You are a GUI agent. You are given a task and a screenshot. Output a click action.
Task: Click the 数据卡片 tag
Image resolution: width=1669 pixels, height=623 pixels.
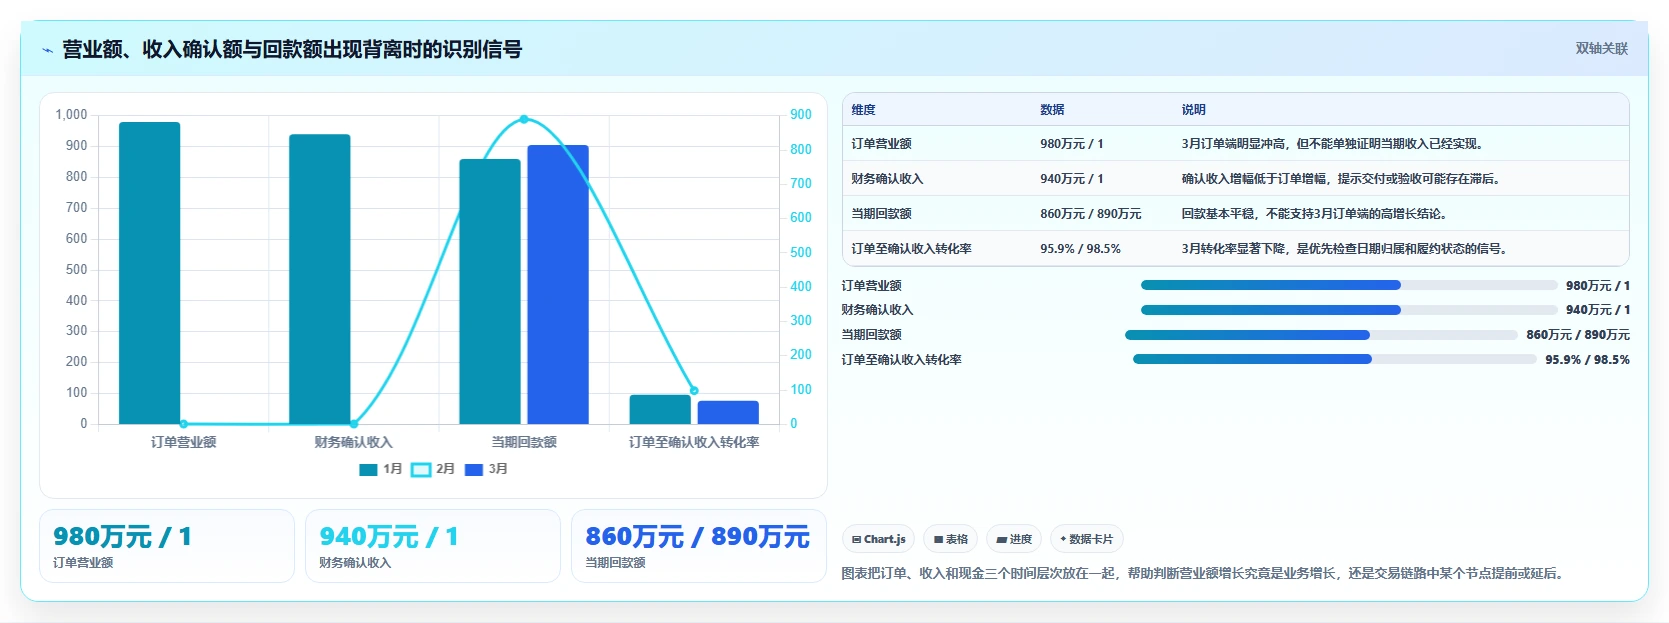click(1086, 539)
